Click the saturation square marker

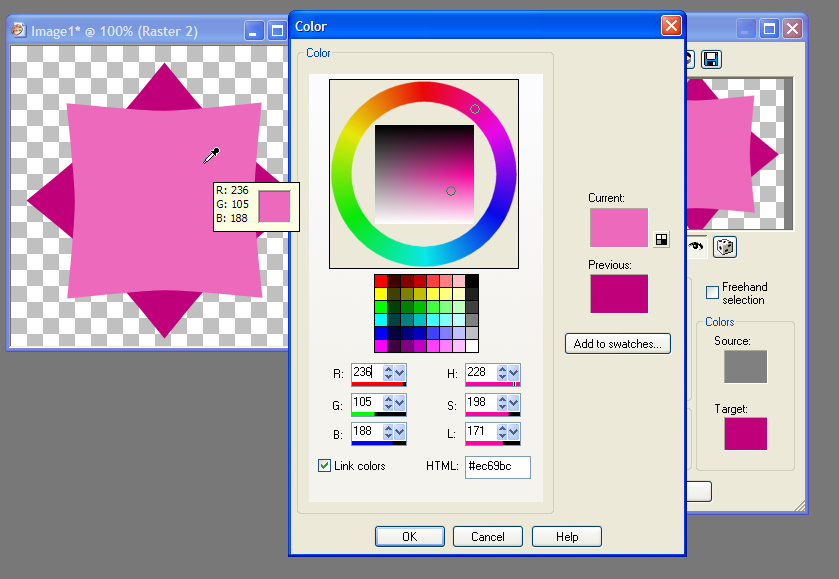451,190
